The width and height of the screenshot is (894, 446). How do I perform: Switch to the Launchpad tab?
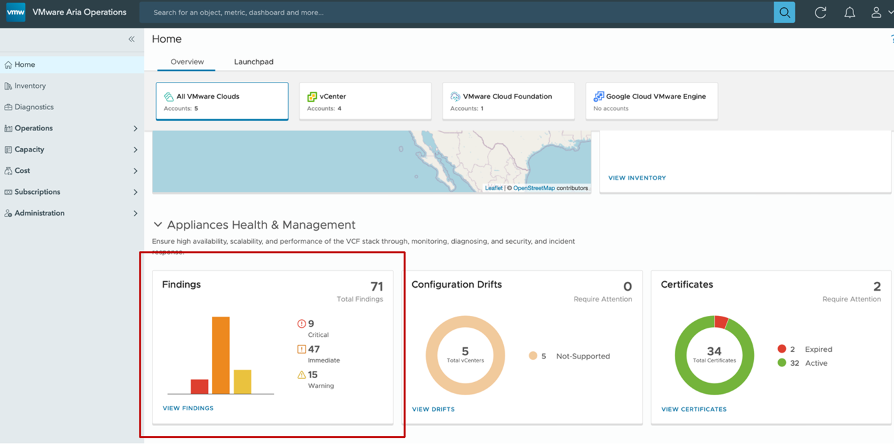253,62
